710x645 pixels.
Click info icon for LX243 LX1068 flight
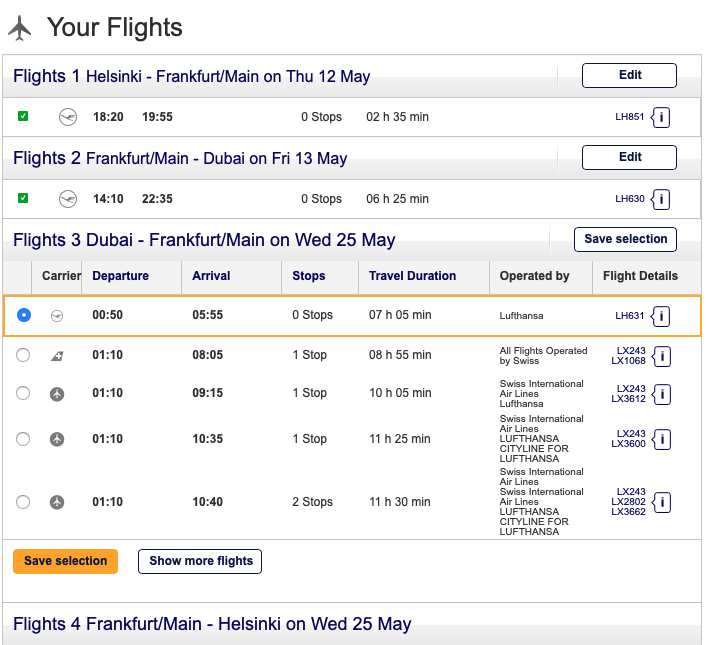(x=661, y=356)
